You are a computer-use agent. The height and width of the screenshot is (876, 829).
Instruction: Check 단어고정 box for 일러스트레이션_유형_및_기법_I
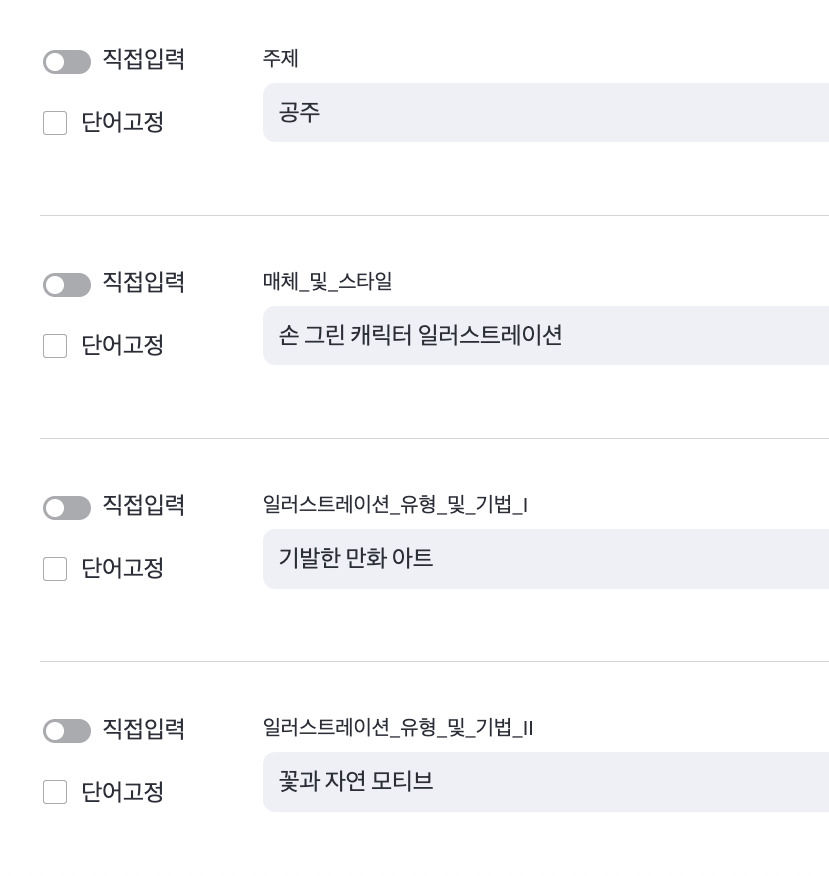[x=55, y=569]
